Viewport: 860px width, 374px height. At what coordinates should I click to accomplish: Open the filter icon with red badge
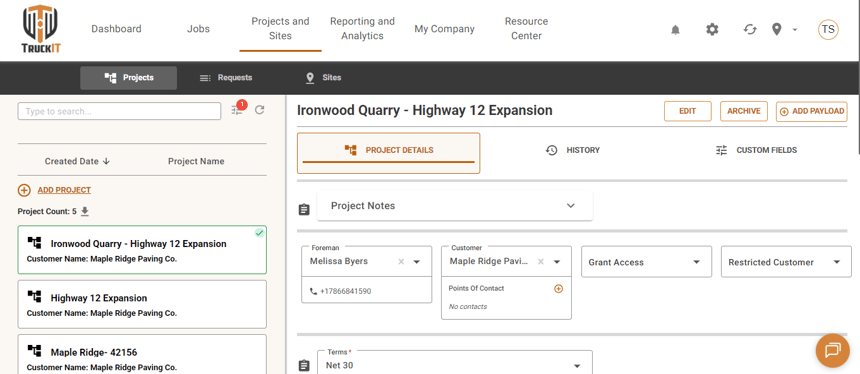click(x=237, y=109)
